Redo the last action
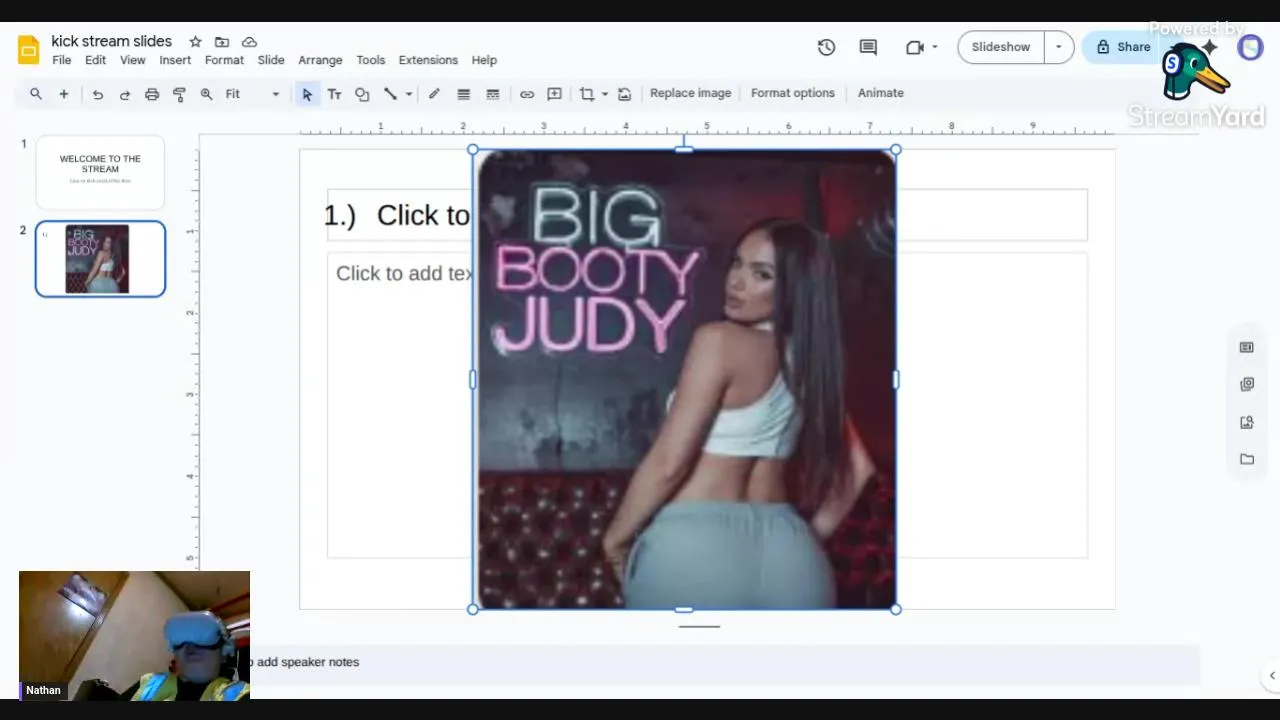Screen dimensions: 1280x720 coord(124,94)
